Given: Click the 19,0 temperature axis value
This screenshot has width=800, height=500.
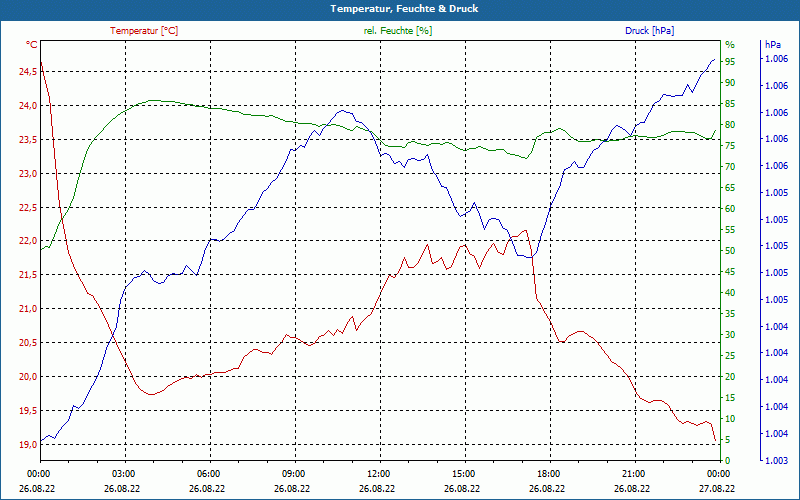Looking at the screenshot, I should click(x=28, y=444).
